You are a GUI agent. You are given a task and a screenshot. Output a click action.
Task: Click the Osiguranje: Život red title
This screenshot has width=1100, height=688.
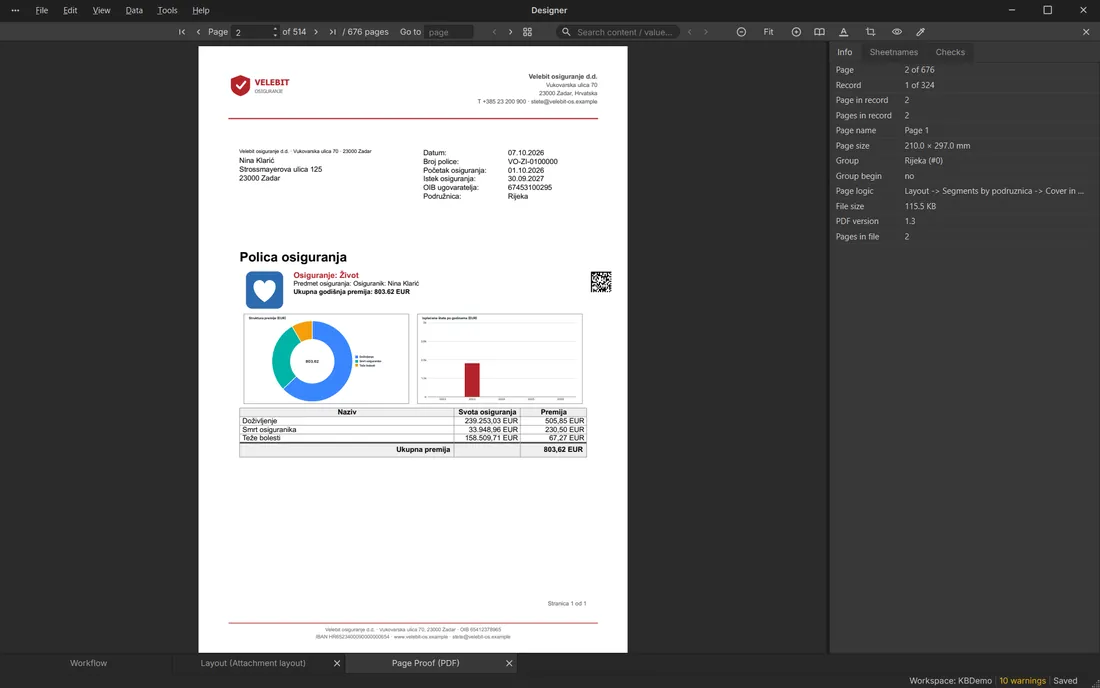(326, 276)
